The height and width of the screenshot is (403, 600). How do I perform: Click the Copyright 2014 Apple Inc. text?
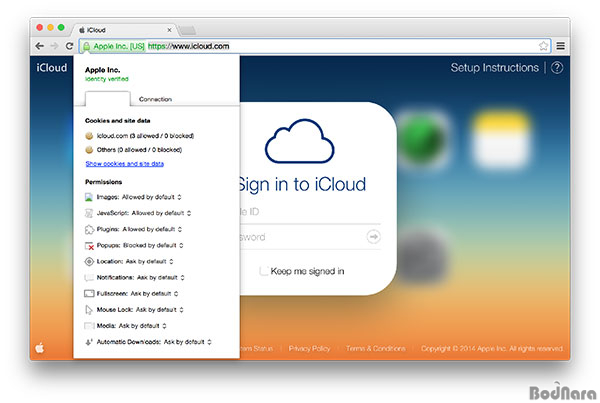tap(492, 348)
